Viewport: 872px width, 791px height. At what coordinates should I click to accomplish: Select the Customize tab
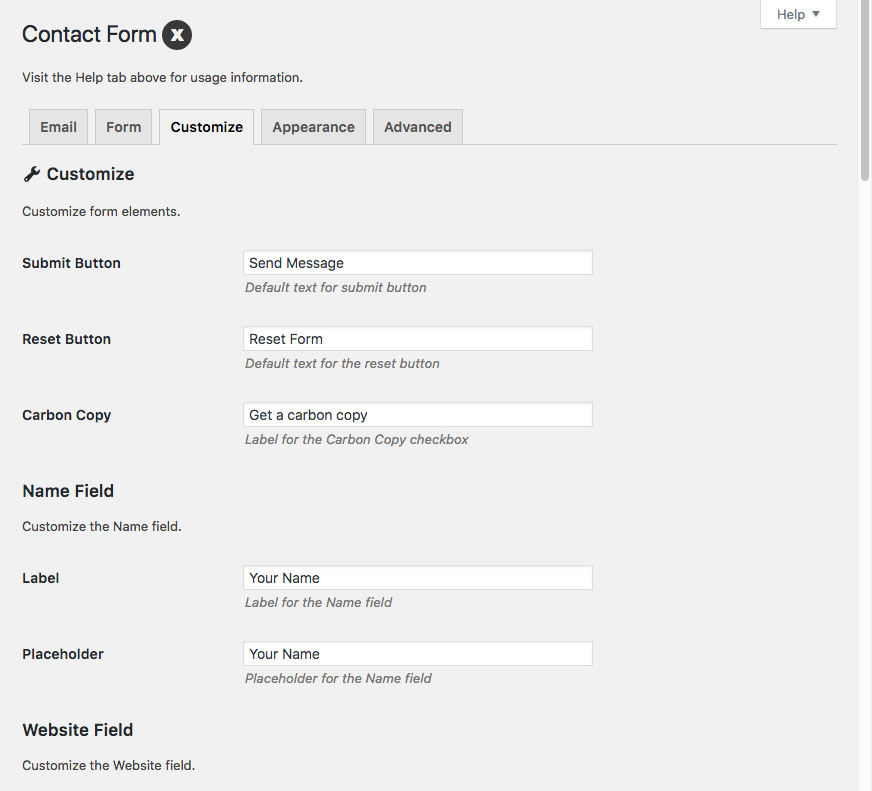[206, 127]
